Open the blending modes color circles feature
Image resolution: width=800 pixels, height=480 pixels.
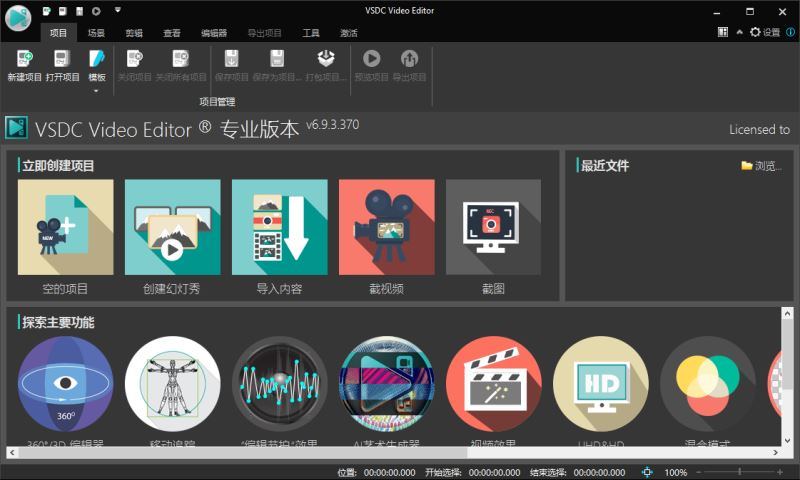(708, 384)
